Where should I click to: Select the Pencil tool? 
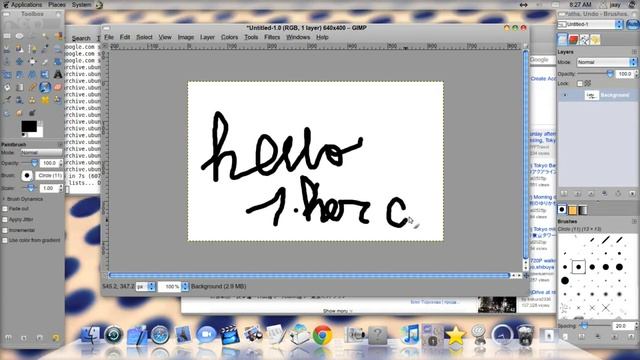point(32,87)
